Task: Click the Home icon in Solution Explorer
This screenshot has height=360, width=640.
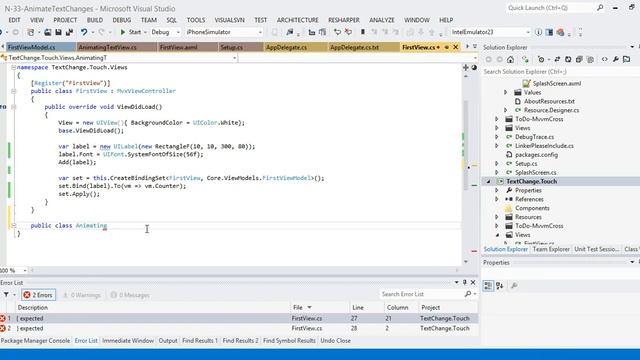Action: point(510,60)
